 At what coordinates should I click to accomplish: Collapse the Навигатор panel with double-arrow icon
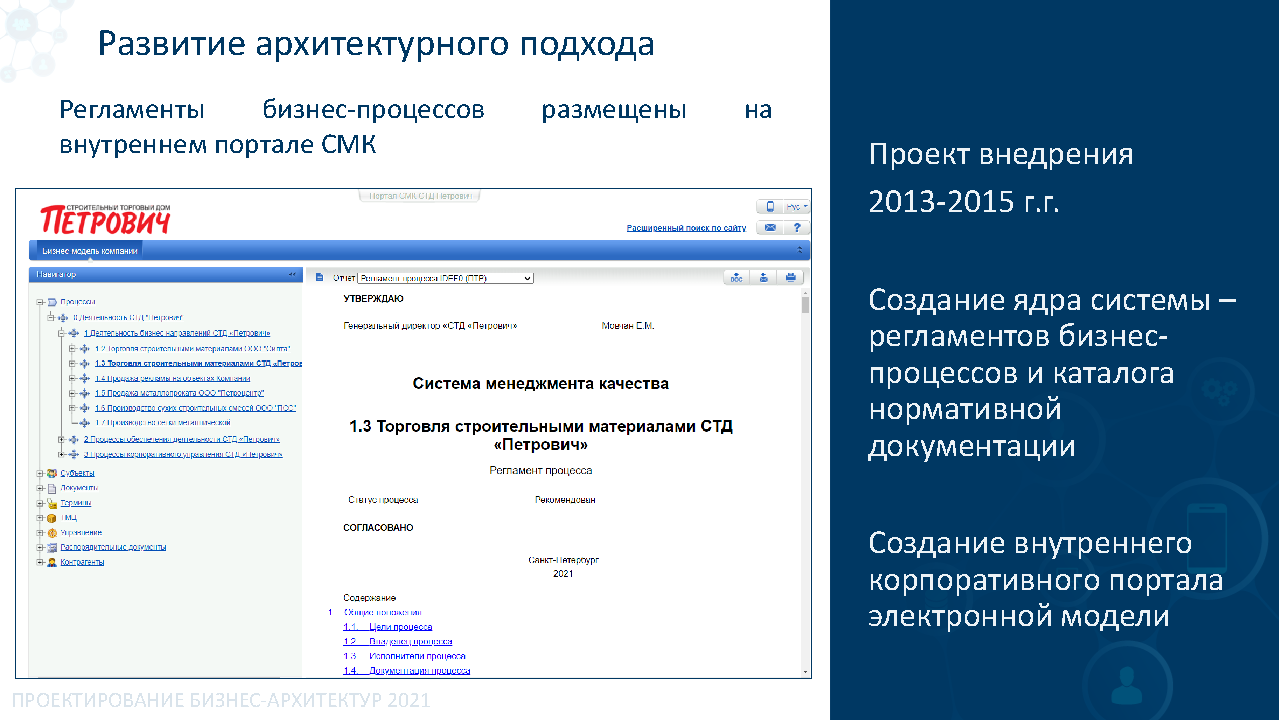click(292, 274)
